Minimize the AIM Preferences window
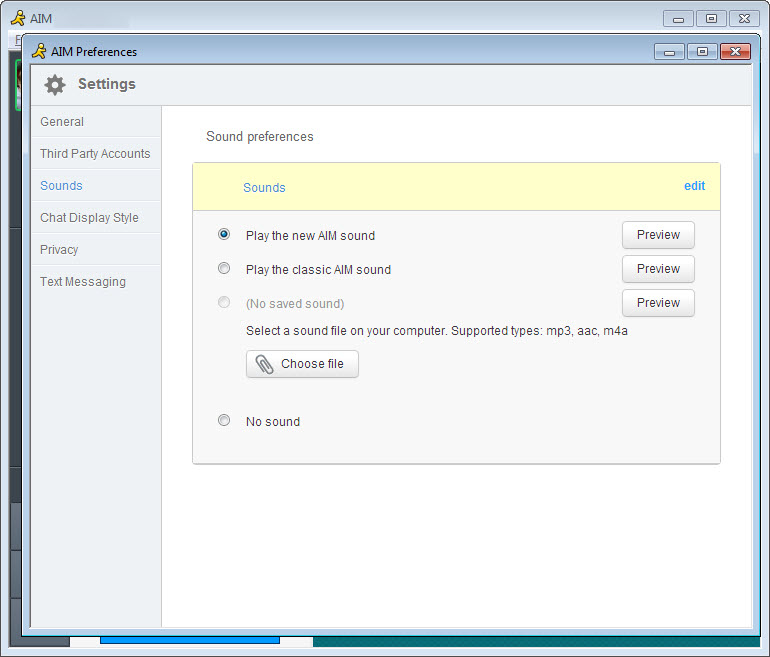 coord(669,52)
